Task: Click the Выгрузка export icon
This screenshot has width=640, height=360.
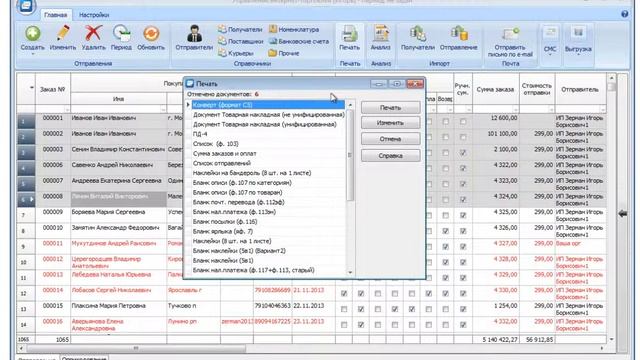Action: (578, 33)
